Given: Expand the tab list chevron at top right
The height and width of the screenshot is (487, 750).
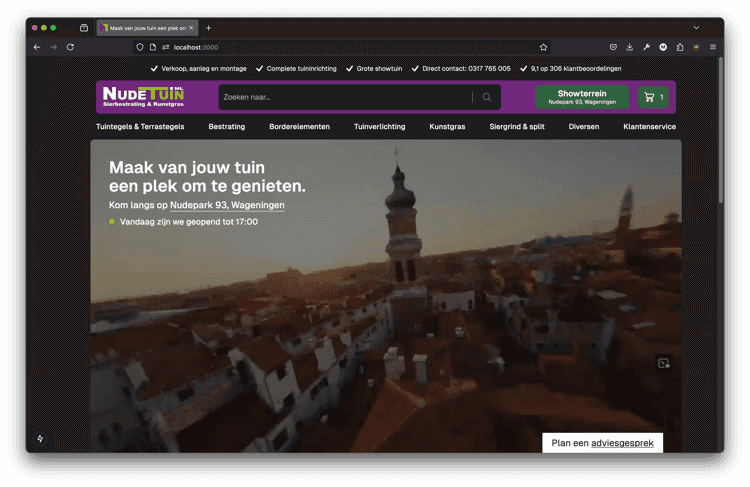Looking at the screenshot, I should pos(697,27).
